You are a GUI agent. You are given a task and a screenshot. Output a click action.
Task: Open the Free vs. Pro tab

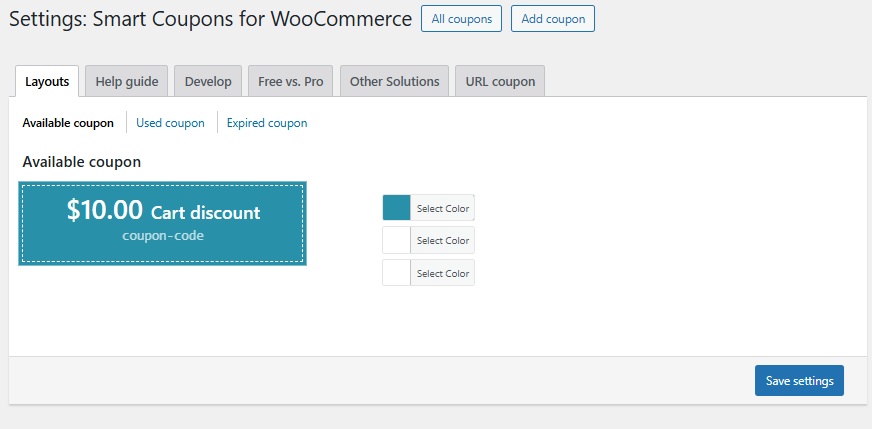tap(290, 82)
